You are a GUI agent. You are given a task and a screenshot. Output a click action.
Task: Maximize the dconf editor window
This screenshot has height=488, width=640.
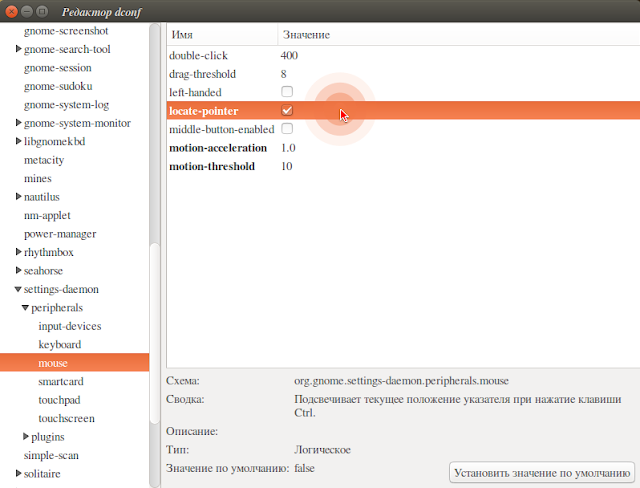pos(42,11)
